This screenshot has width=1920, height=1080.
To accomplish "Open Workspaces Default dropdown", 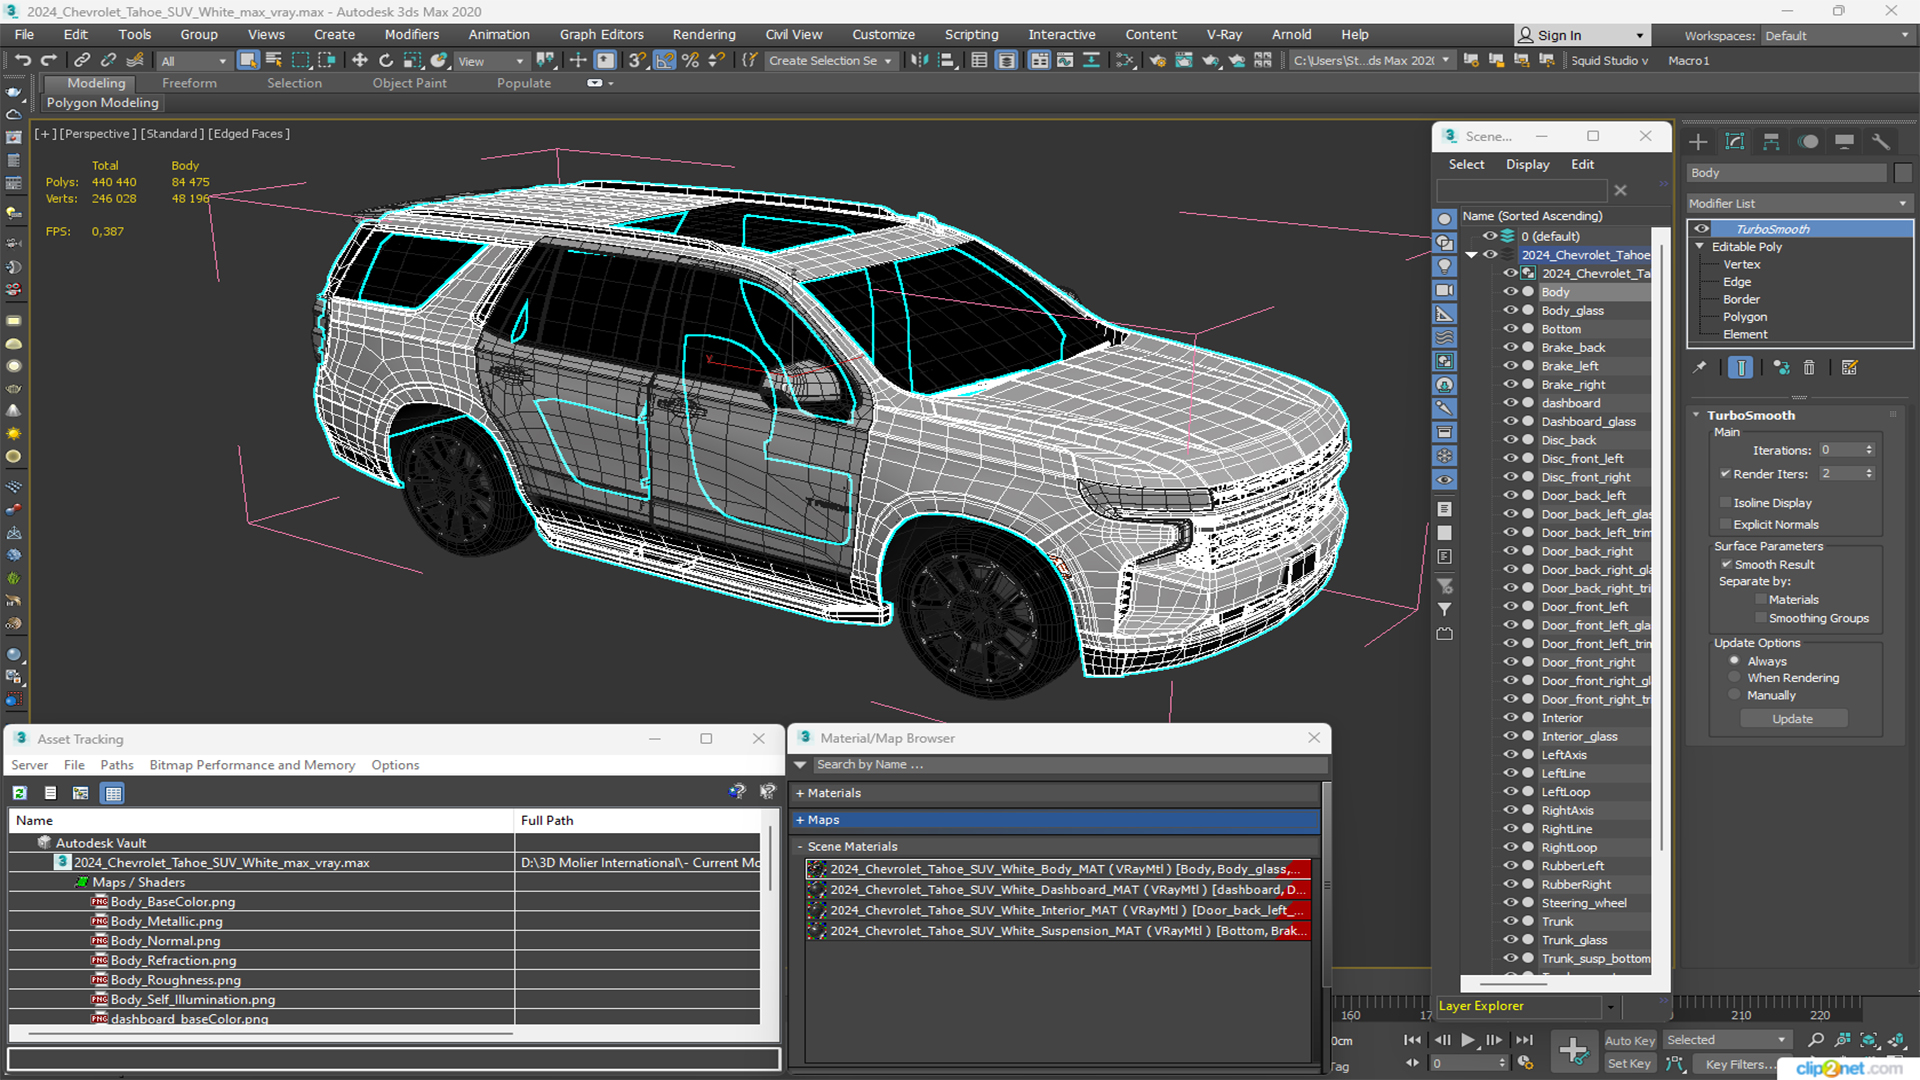I will pos(1836,36).
